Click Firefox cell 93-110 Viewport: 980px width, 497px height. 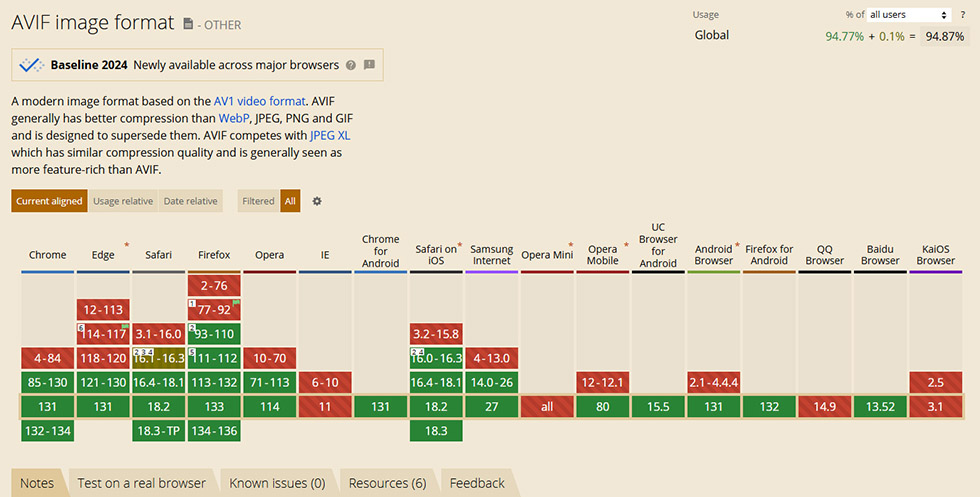click(x=214, y=334)
